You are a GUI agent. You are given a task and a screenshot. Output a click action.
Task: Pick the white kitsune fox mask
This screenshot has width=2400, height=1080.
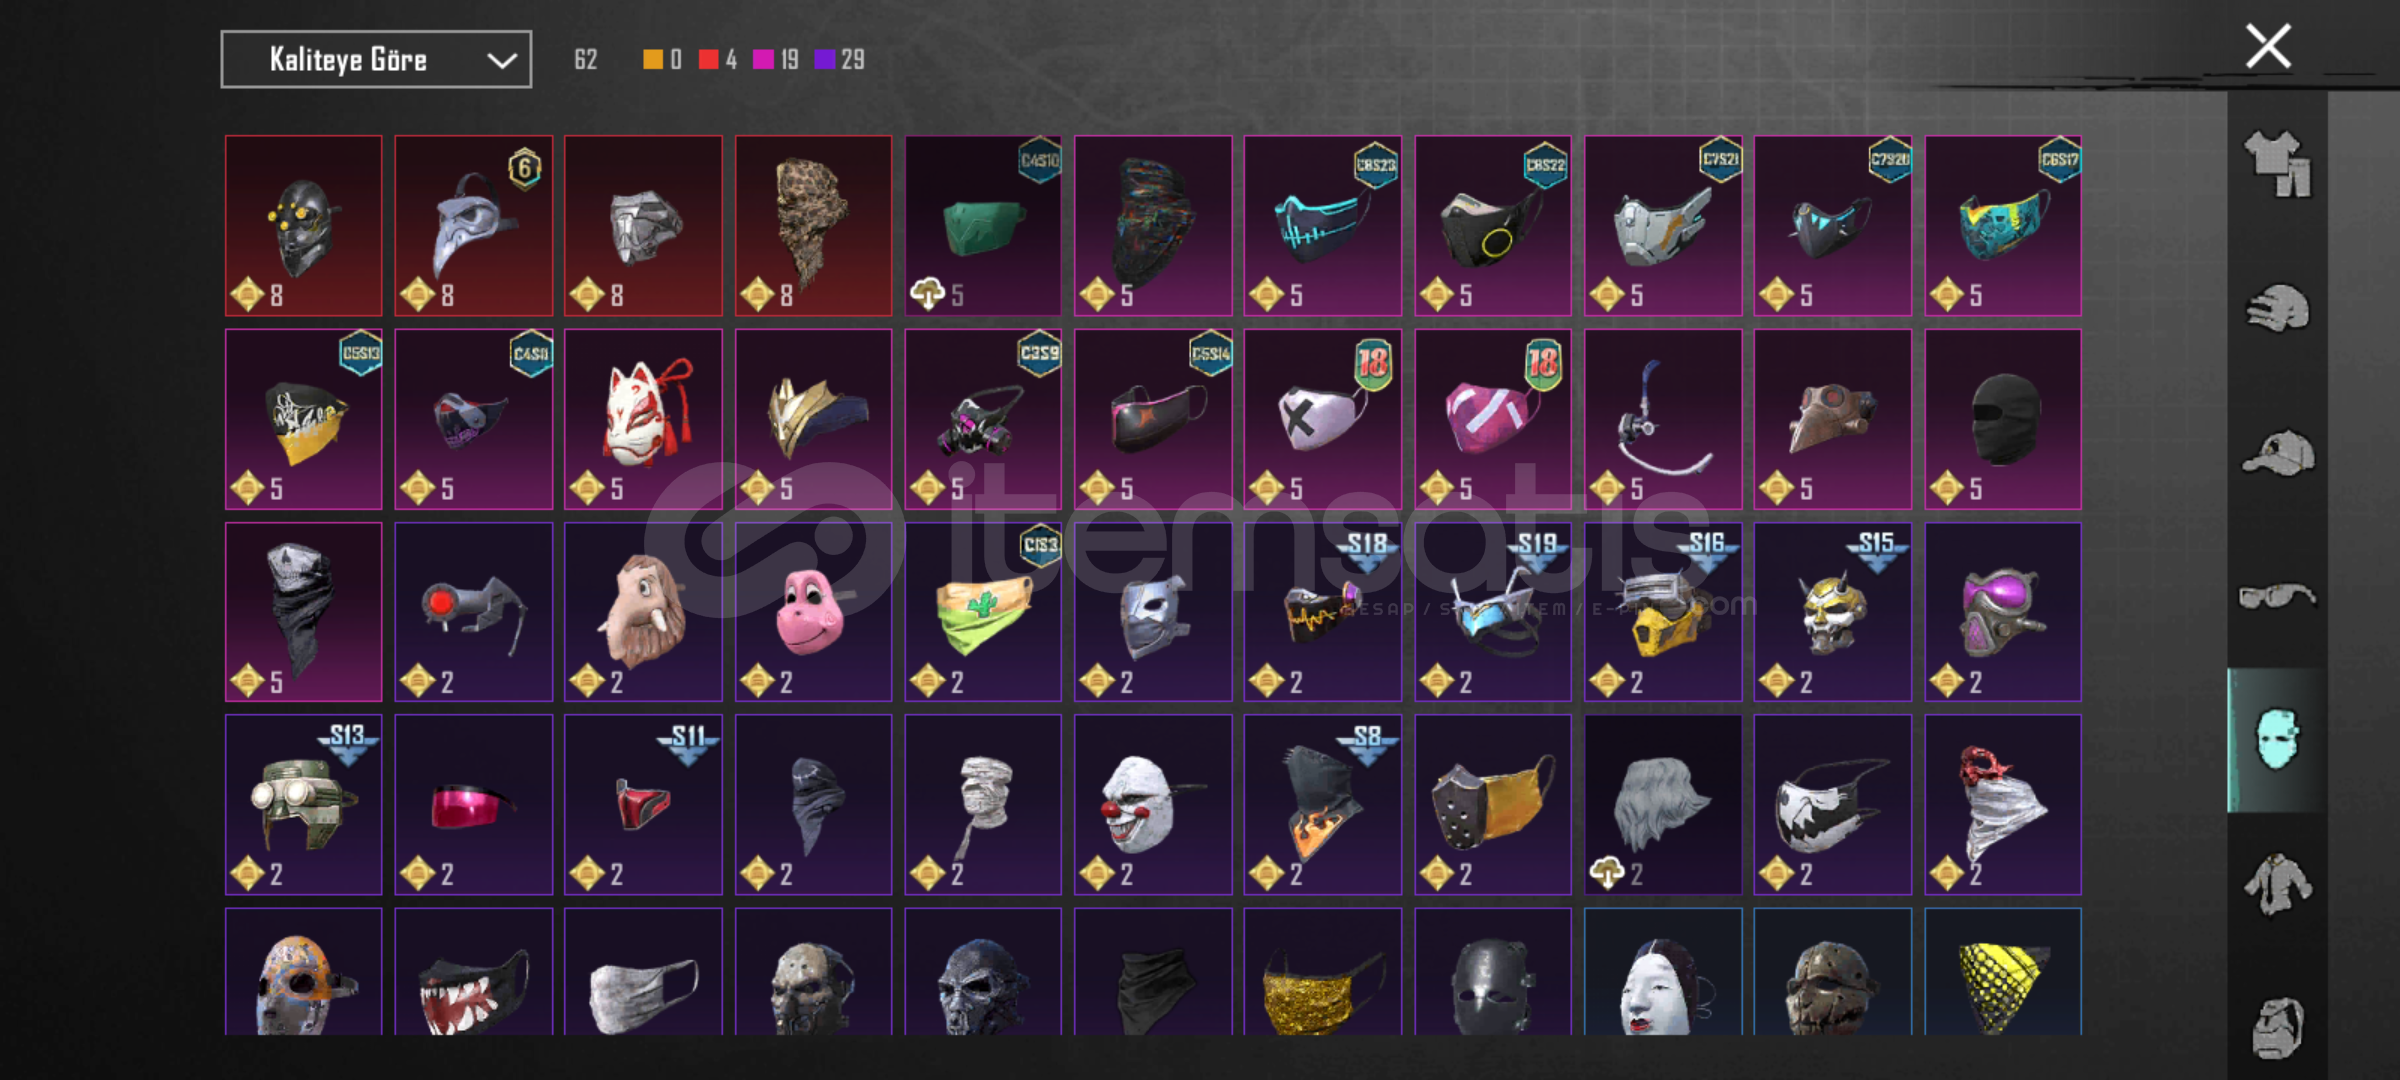[643, 419]
